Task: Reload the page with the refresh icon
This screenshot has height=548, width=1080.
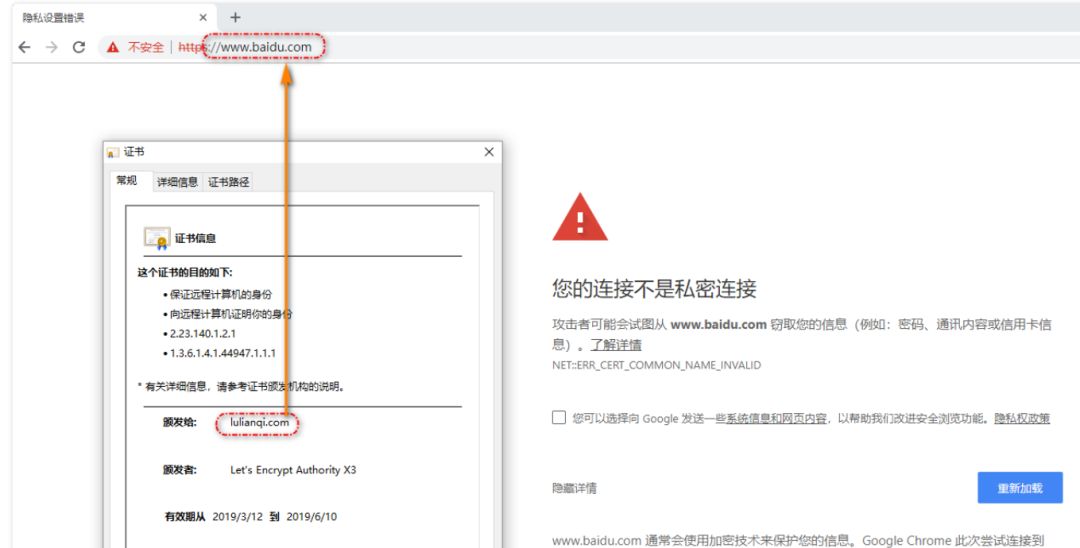Action: point(79,47)
